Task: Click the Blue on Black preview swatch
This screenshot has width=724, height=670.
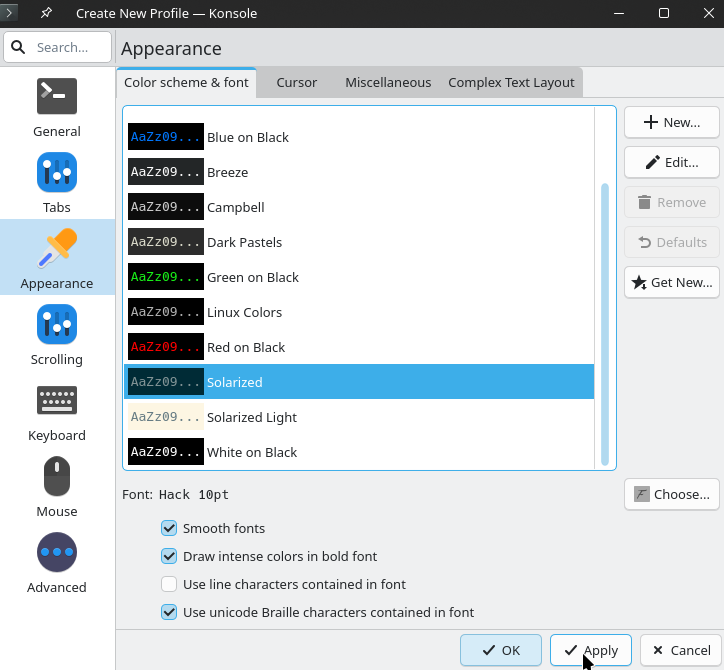Action: click(166, 137)
